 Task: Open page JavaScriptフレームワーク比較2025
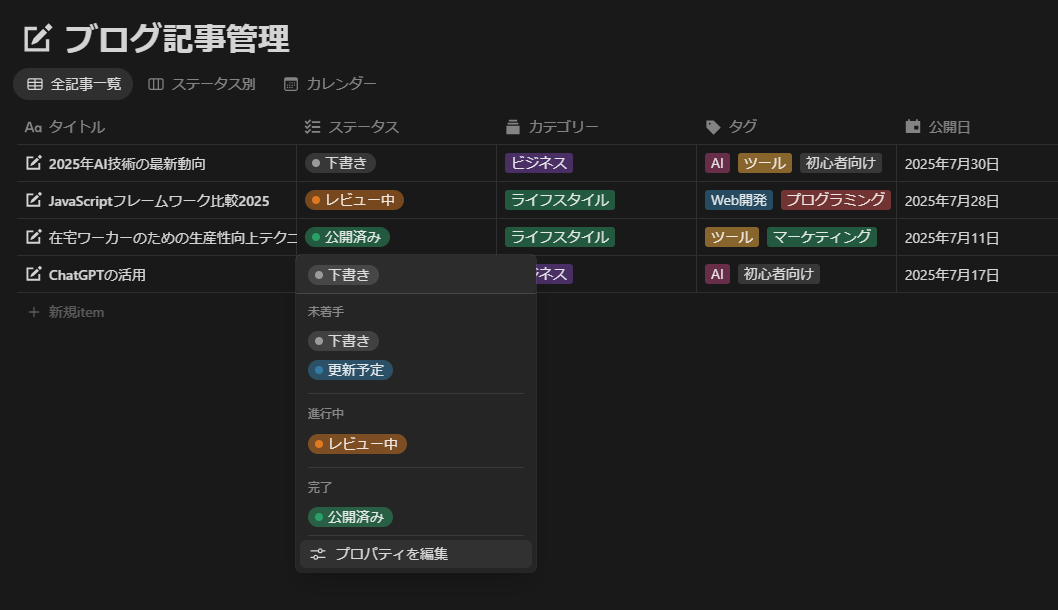click(x=159, y=201)
